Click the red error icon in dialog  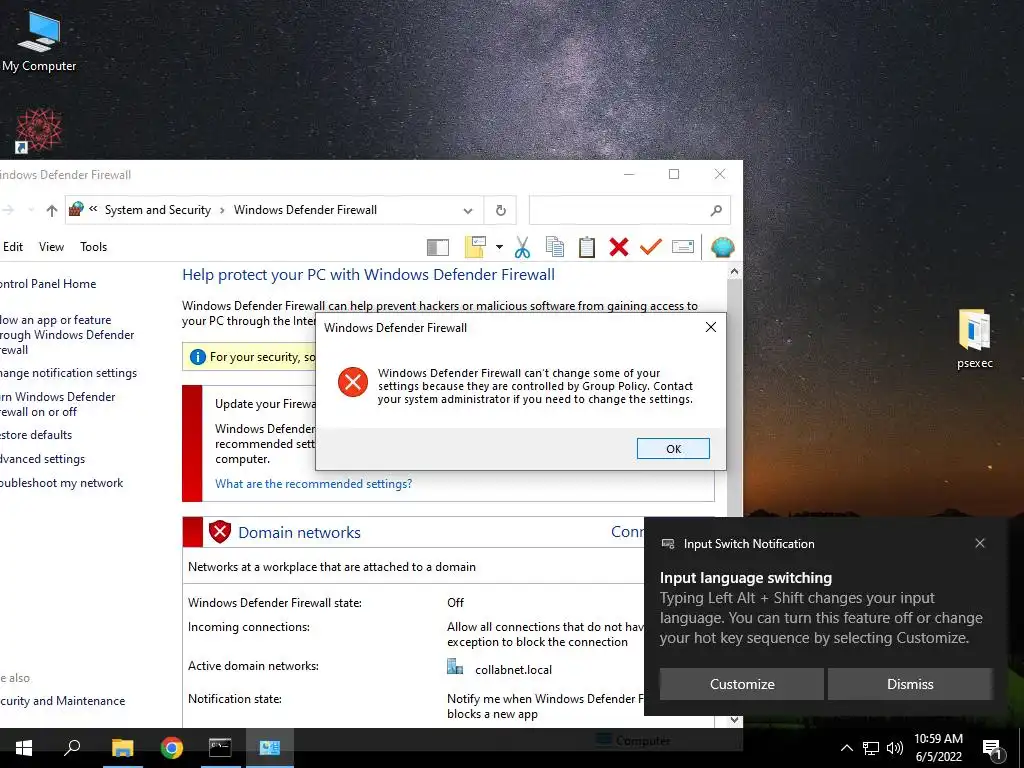pos(353,381)
